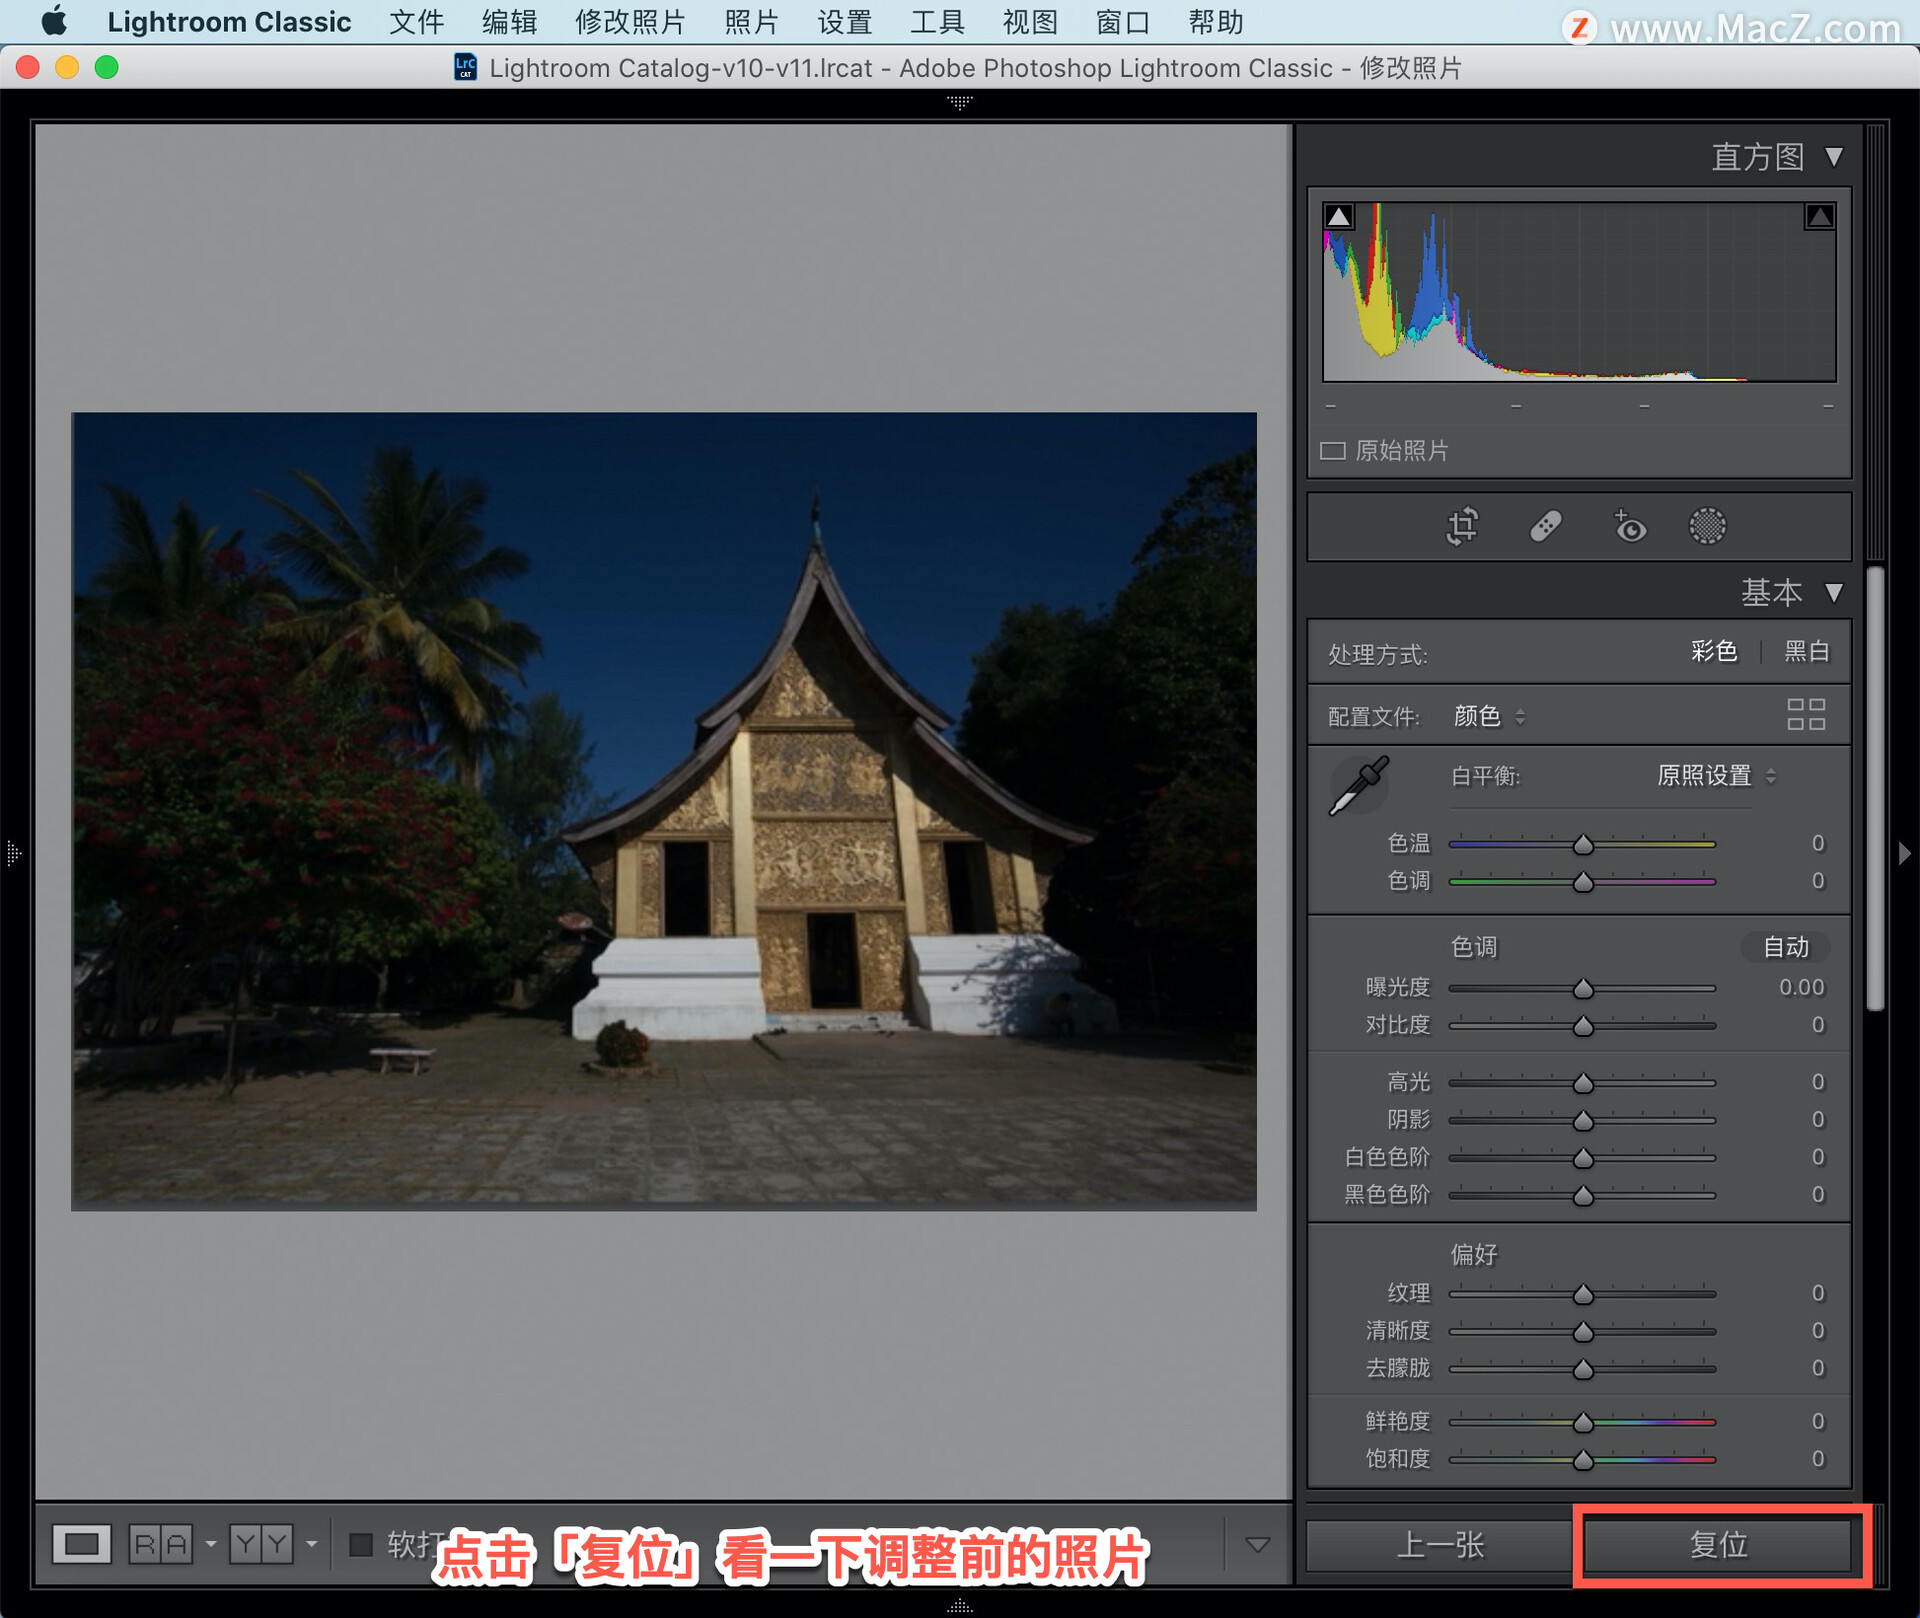
Task: Open the Masking tool circle icon
Action: click(1707, 526)
